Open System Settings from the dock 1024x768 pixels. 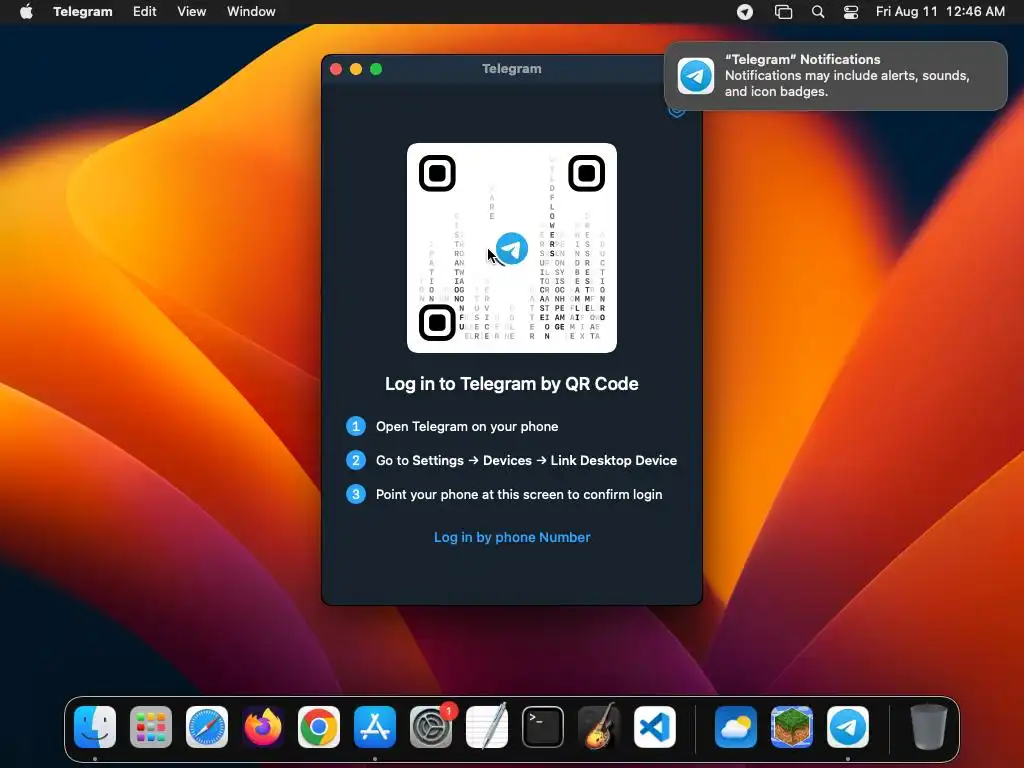431,727
